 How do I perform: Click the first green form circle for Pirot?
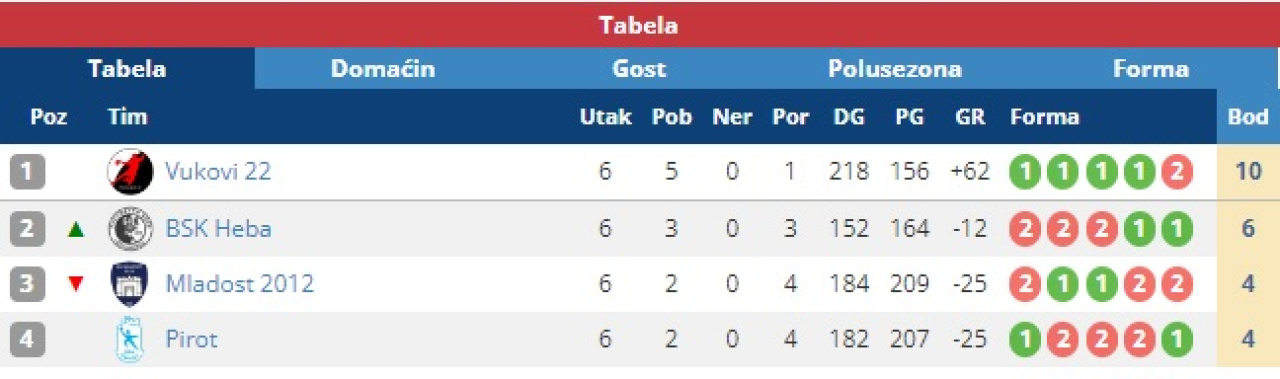1025,340
